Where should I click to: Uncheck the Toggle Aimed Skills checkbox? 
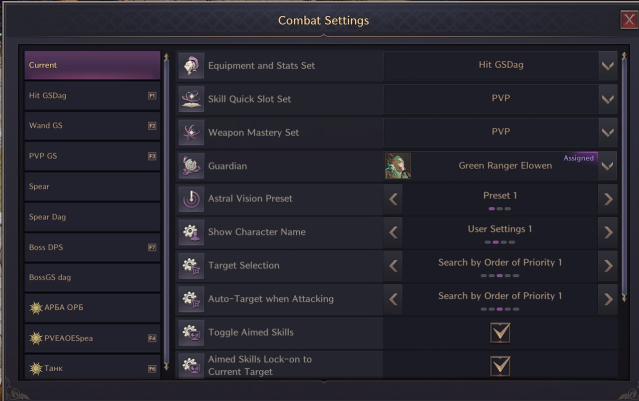[500, 332]
